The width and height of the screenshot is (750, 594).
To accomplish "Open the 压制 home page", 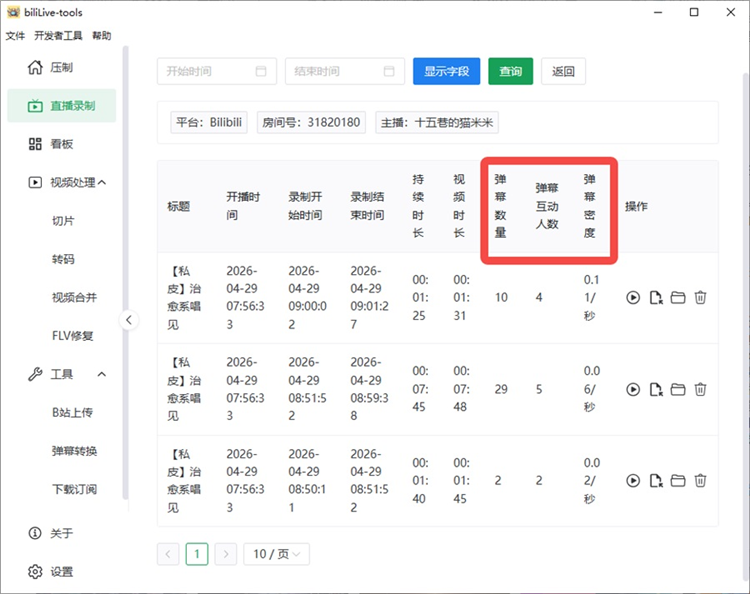I will [x=62, y=67].
